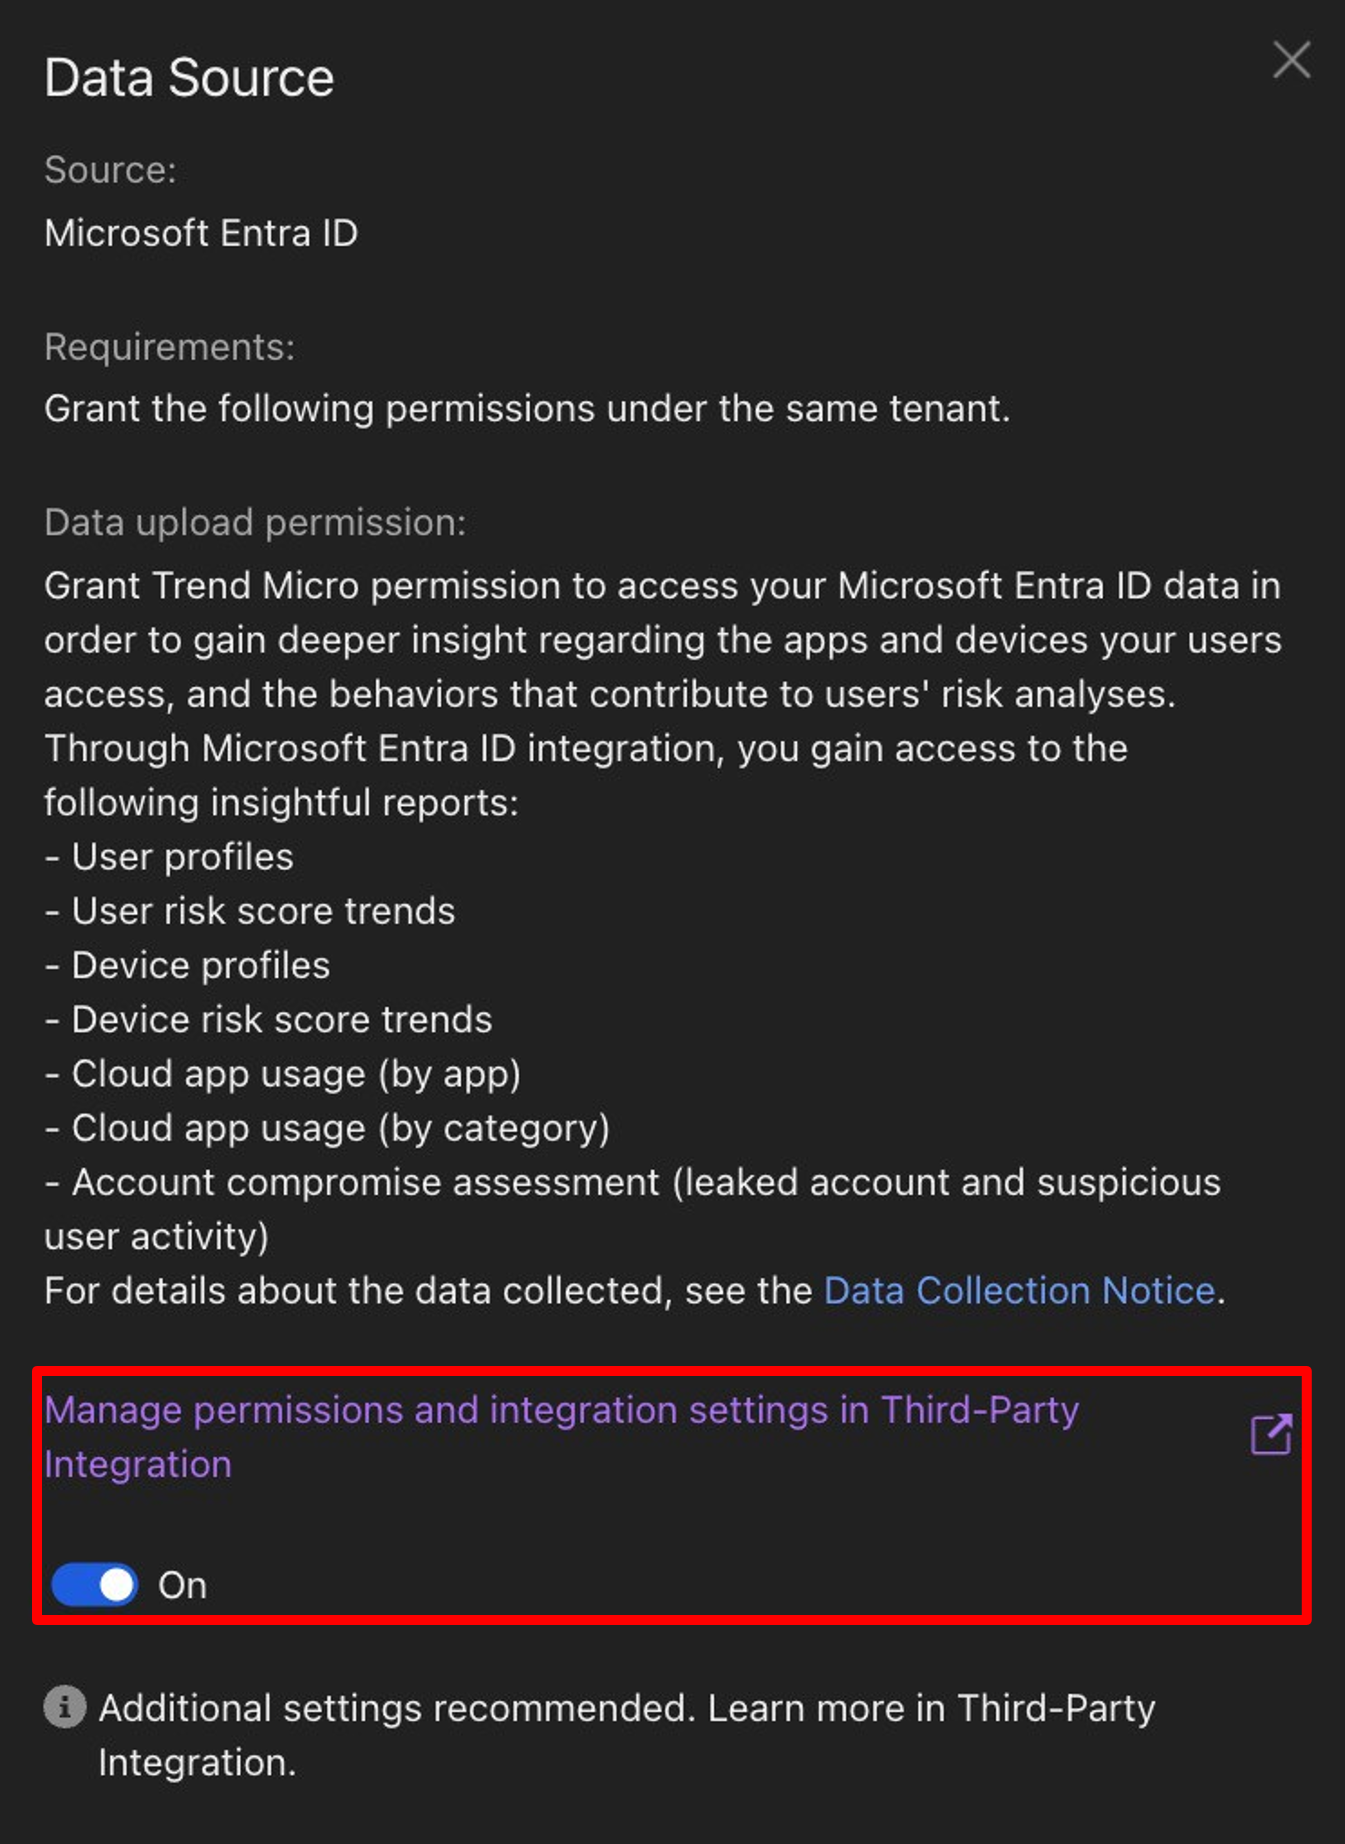The width and height of the screenshot is (1345, 1844).
Task: Click the info icon next to Additional settings
Action: click(x=65, y=1707)
